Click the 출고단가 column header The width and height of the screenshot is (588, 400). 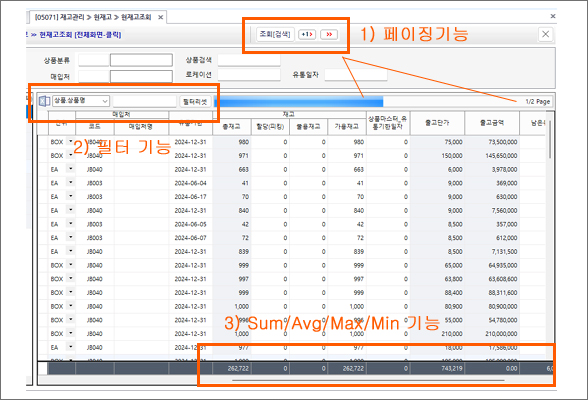(x=437, y=123)
